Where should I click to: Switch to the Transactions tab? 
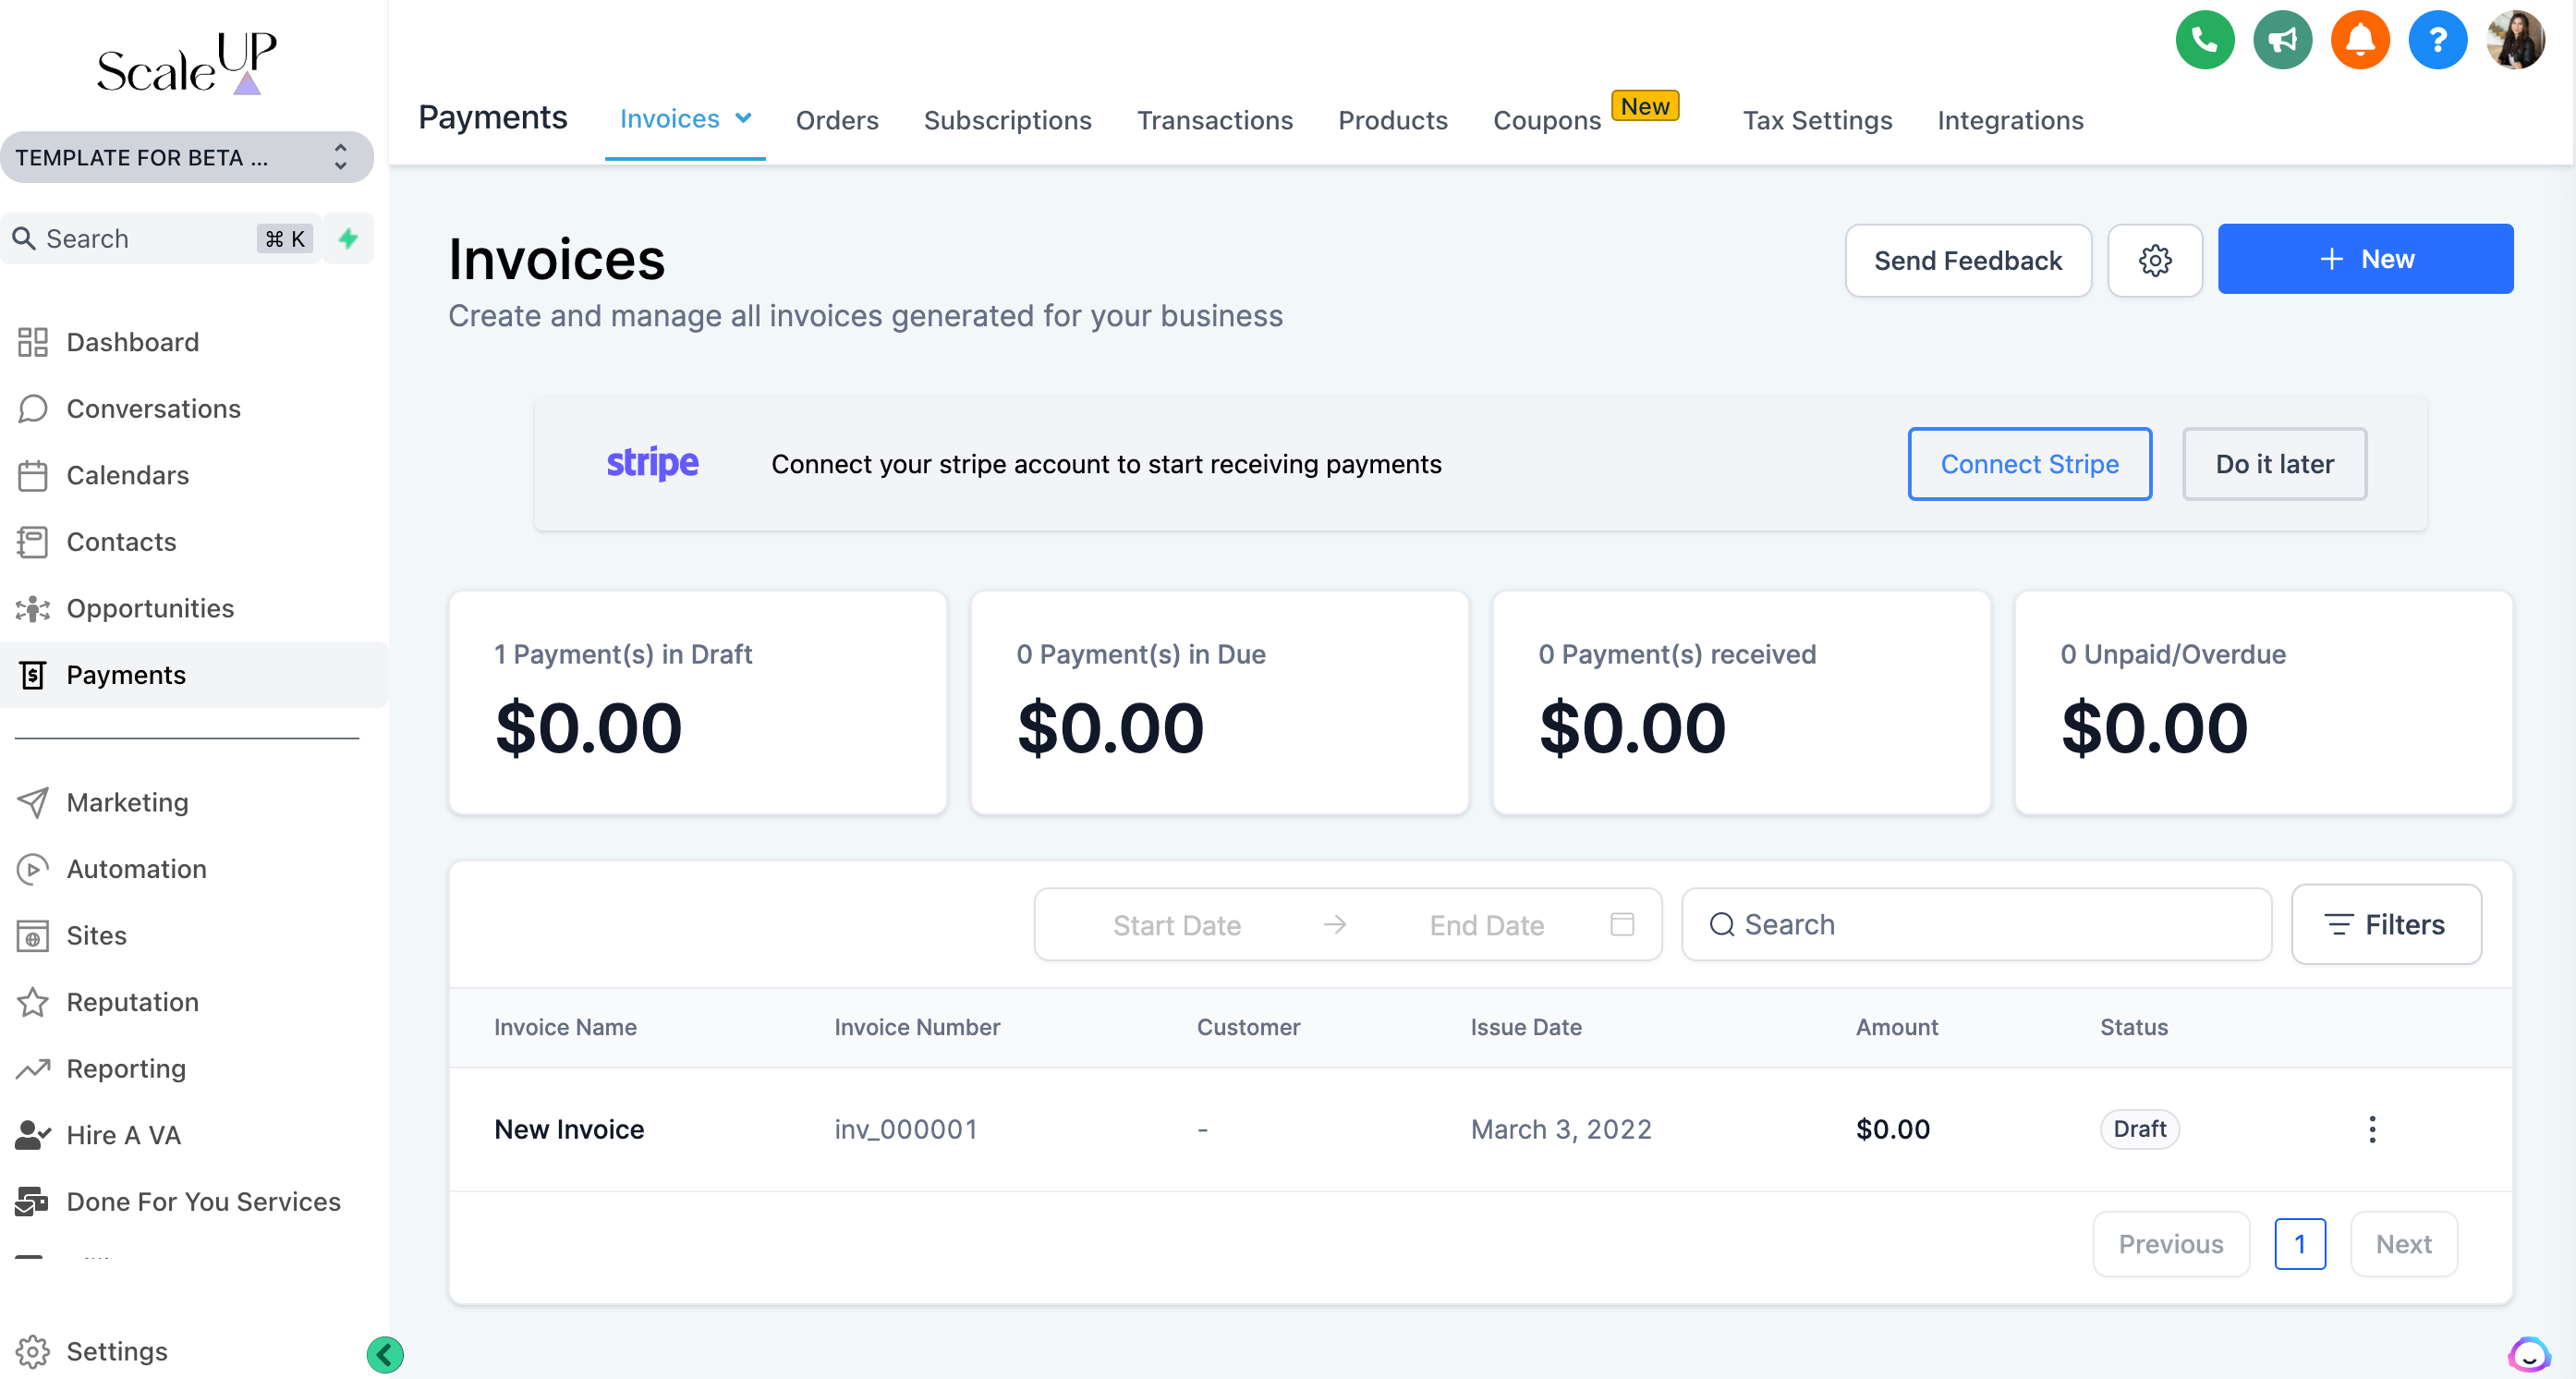(1214, 120)
